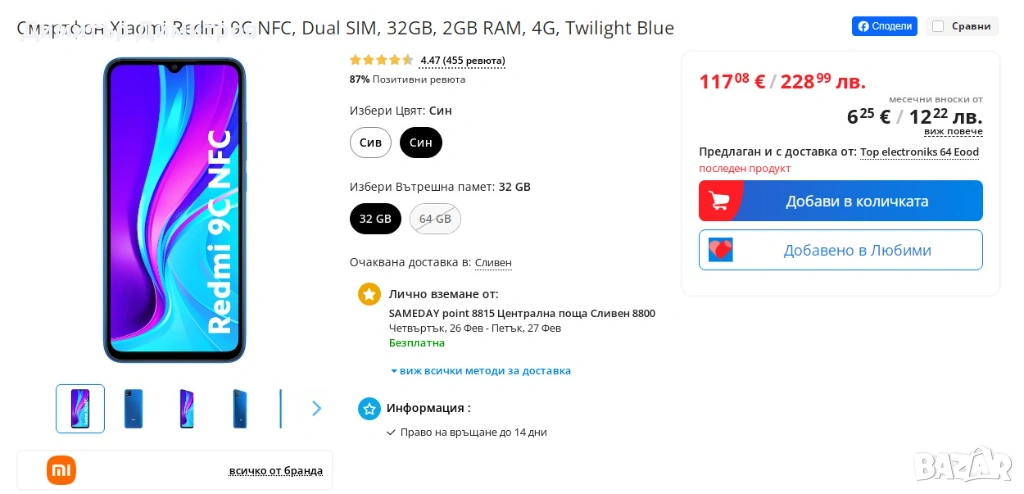Click the yellow star pickup icon

tap(370, 294)
